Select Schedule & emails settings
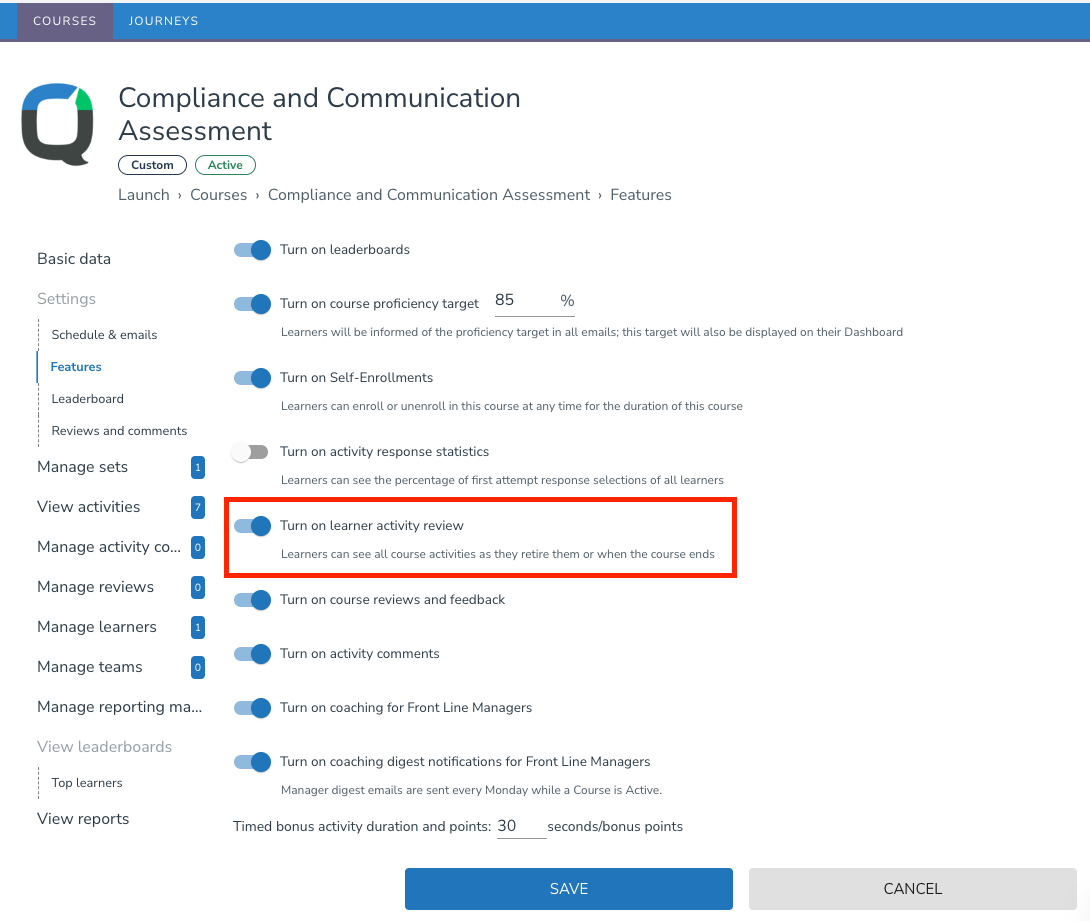Image resolution: width=1090 pixels, height=921 pixels. 104,335
